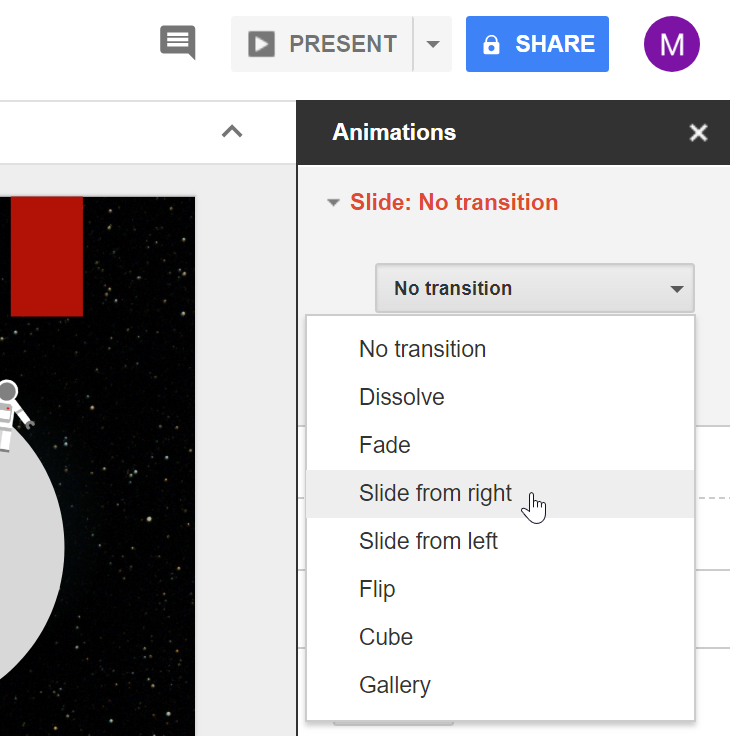The width and height of the screenshot is (730, 736).
Task: Collapse the Slide: No transition section
Action: (x=333, y=203)
